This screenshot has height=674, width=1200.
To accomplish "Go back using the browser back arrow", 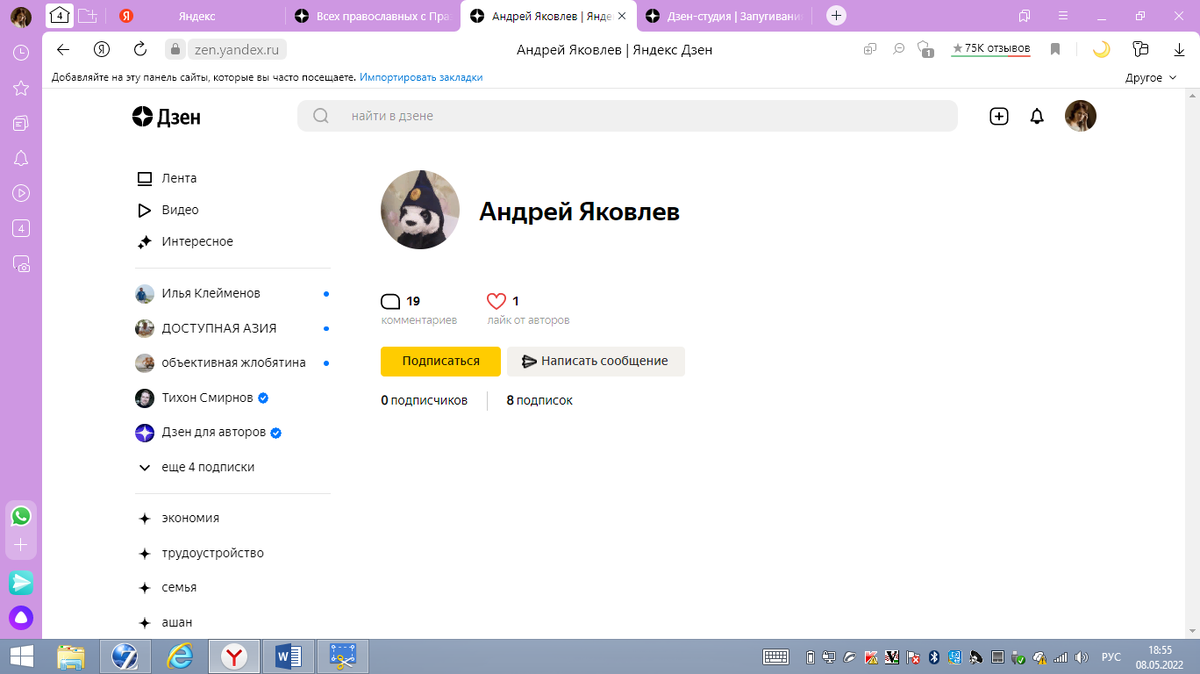I will point(63,49).
